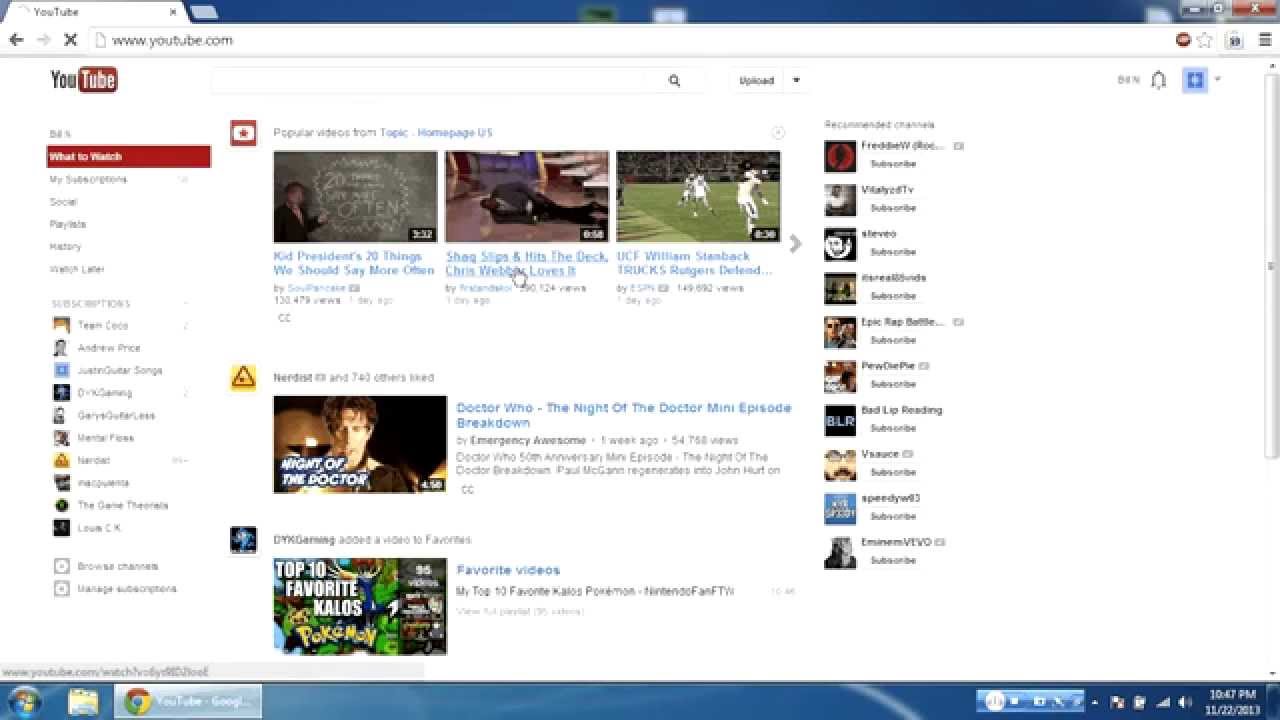
Task: Open the Night of the Doctor thumbnail
Action: (x=360, y=444)
